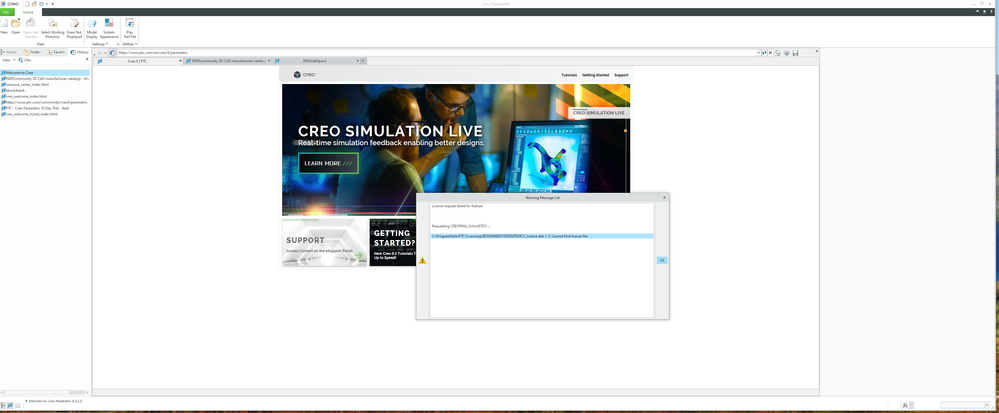The image size is (999, 413).
Task: Click the Open folder icon in the ribbon
Action: click(15, 23)
